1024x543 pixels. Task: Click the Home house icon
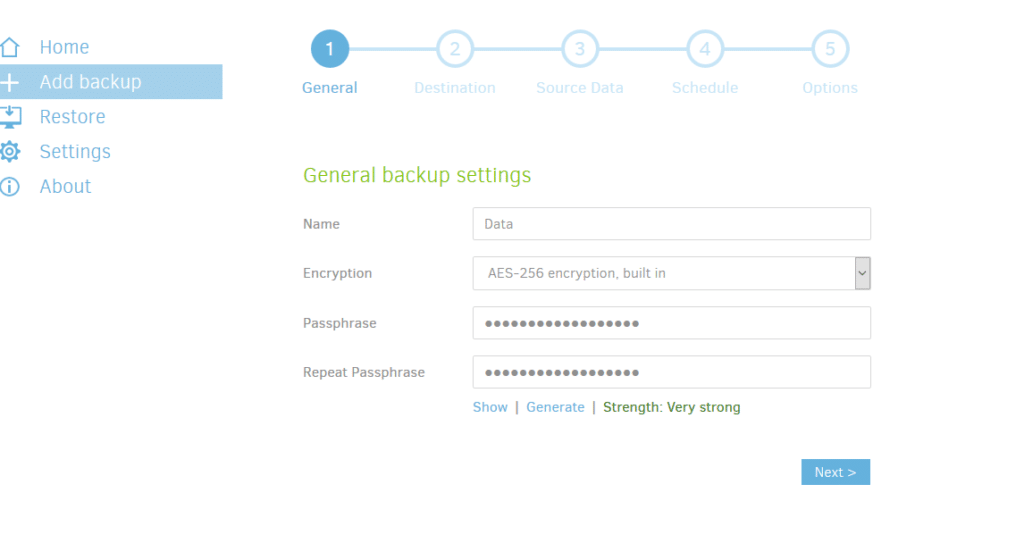click(x=10, y=47)
